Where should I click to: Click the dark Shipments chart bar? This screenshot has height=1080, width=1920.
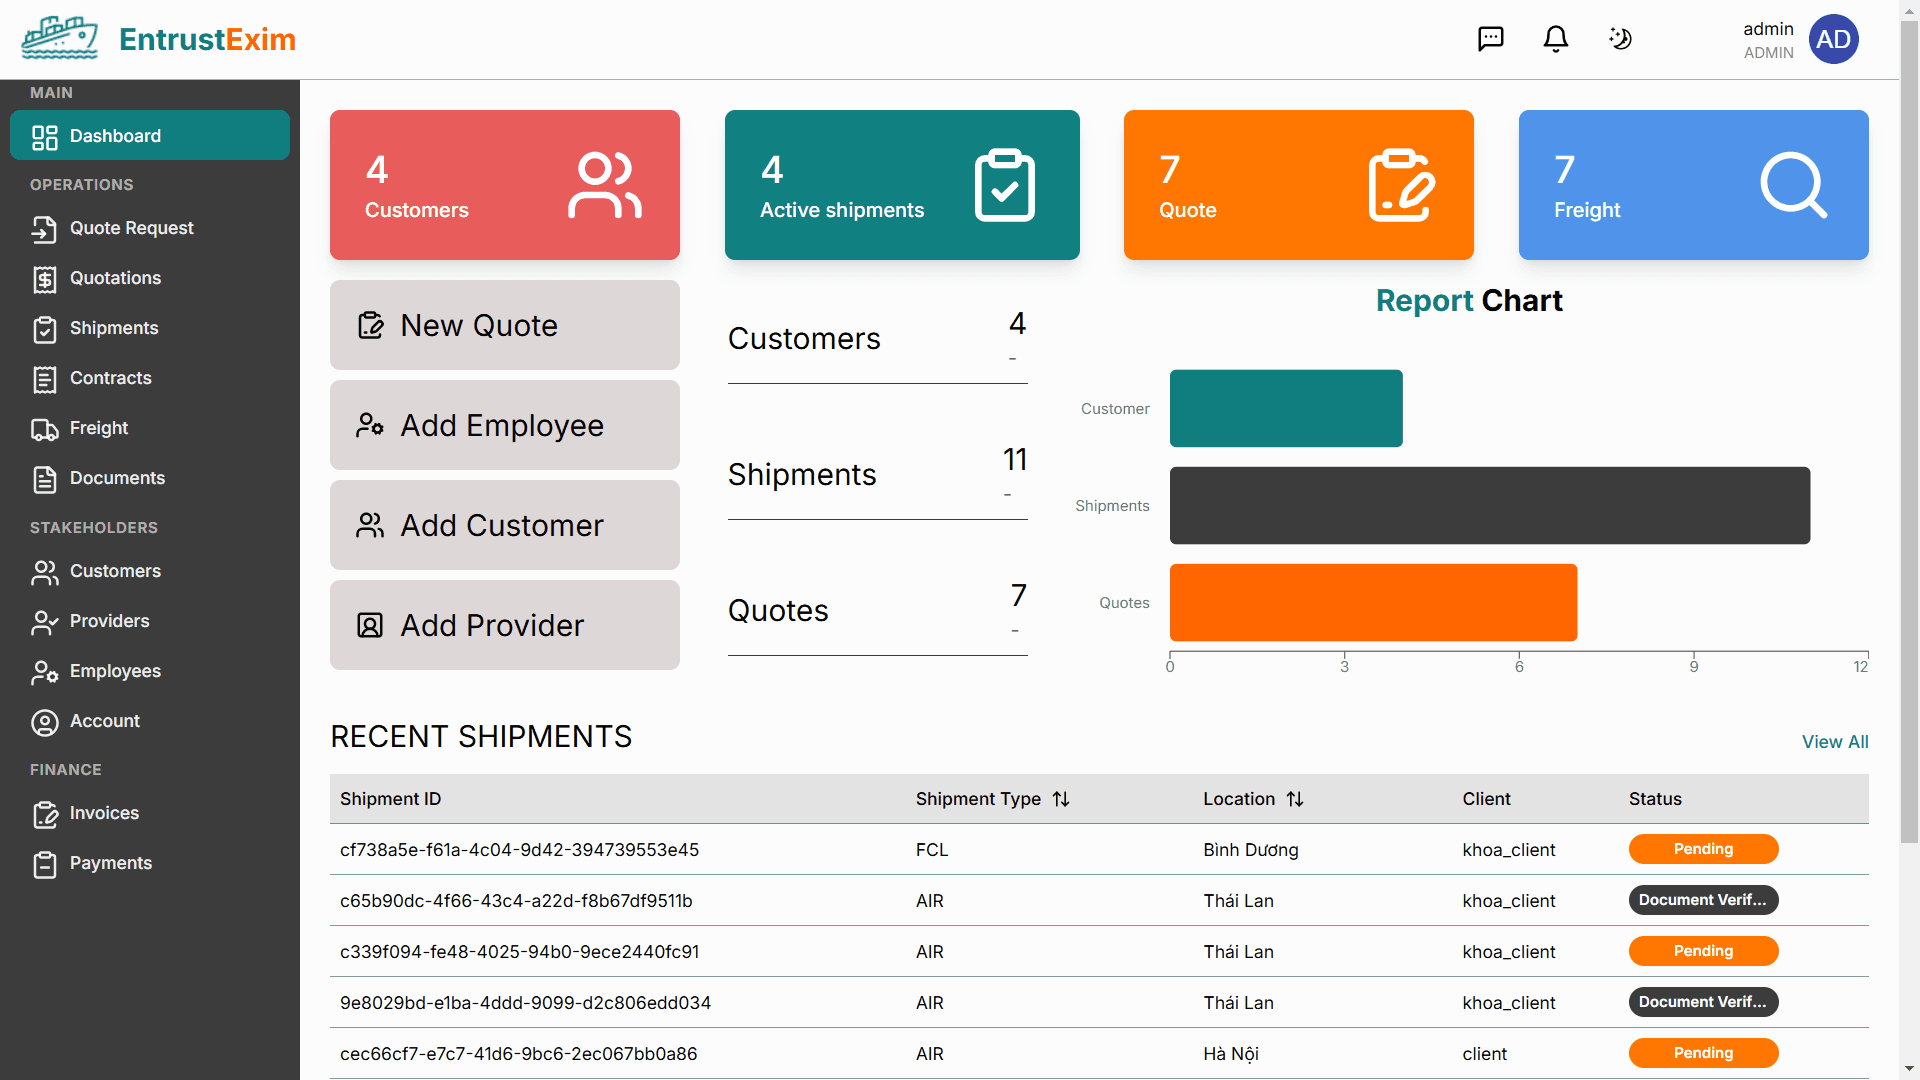[x=1490, y=505]
